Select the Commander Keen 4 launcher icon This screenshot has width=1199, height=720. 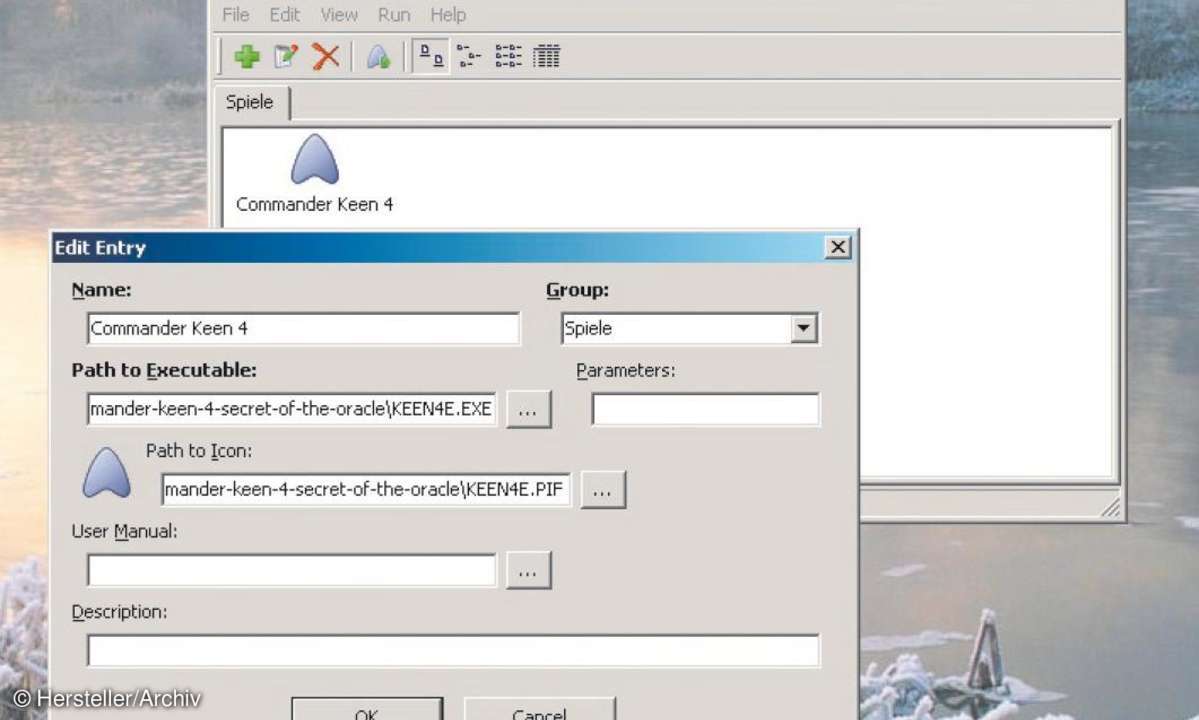tap(314, 160)
